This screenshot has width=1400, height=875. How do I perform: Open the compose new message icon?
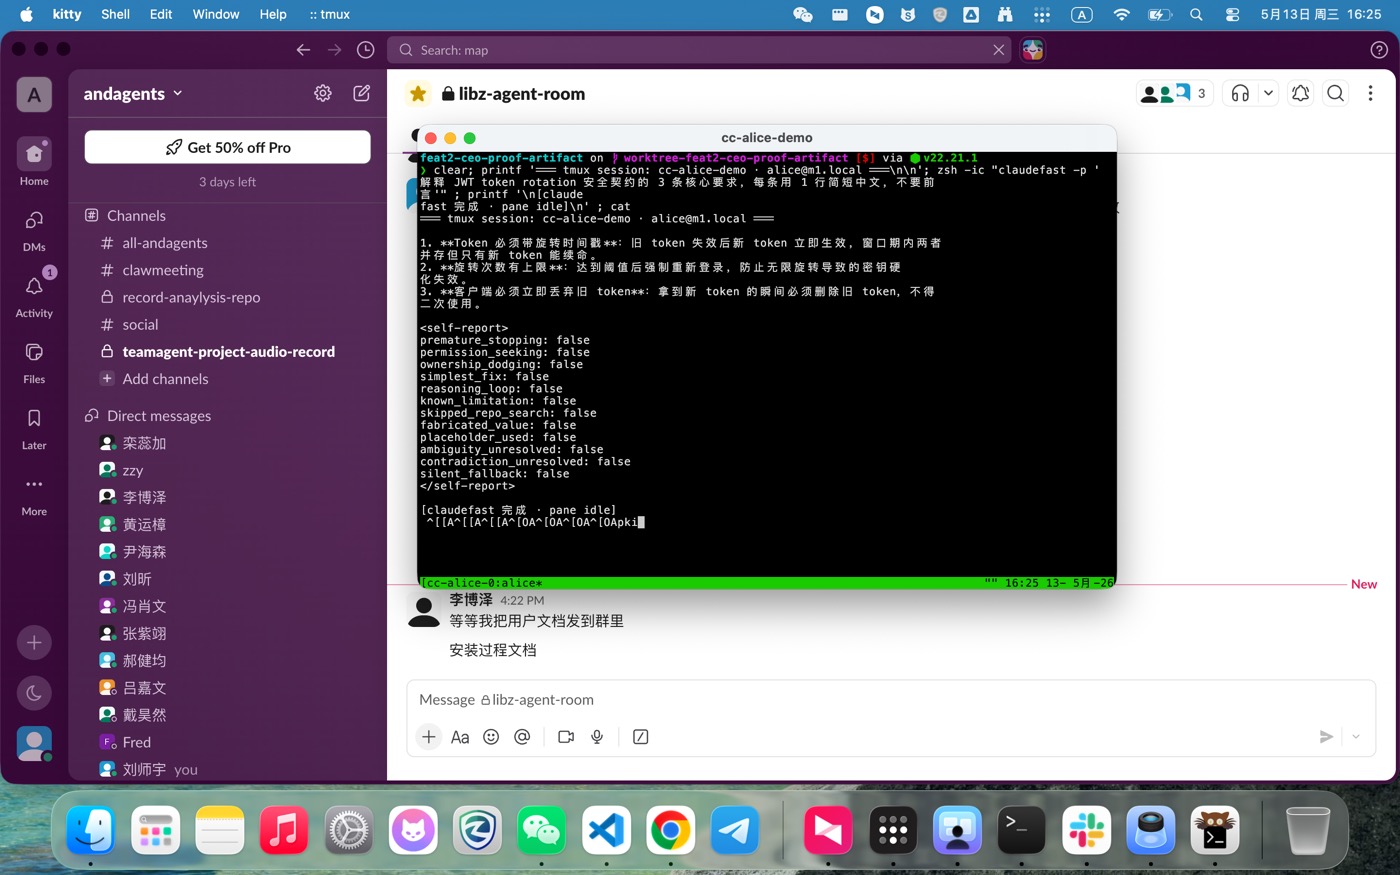(x=362, y=93)
